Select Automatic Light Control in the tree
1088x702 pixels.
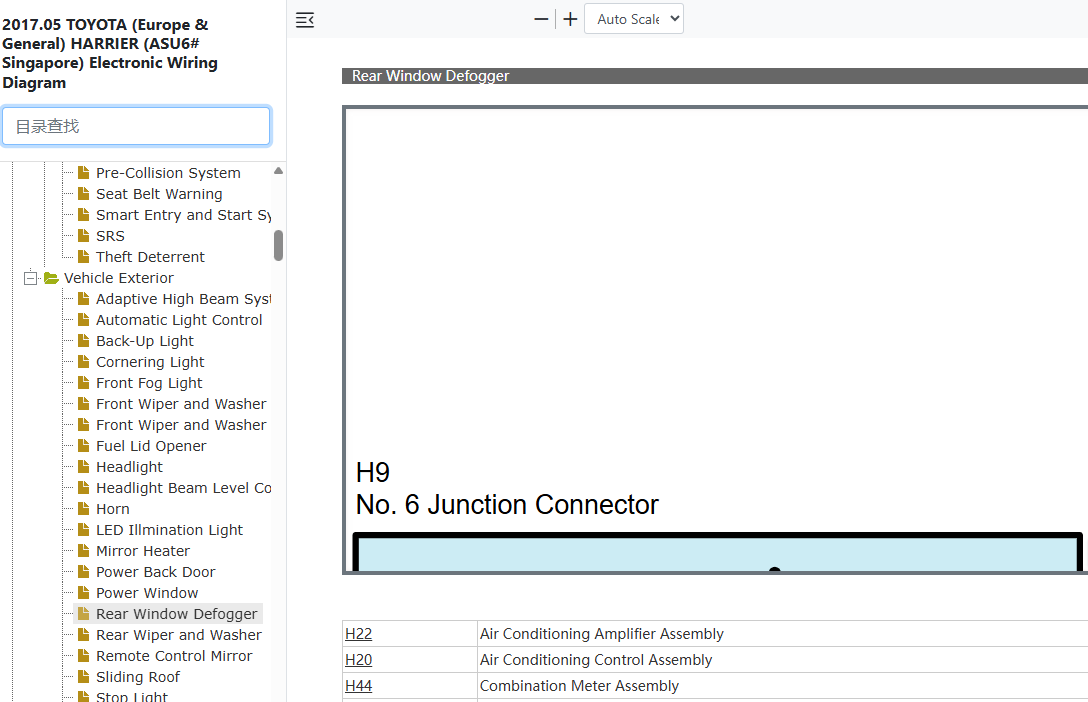pyautogui.click(x=179, y=320)
